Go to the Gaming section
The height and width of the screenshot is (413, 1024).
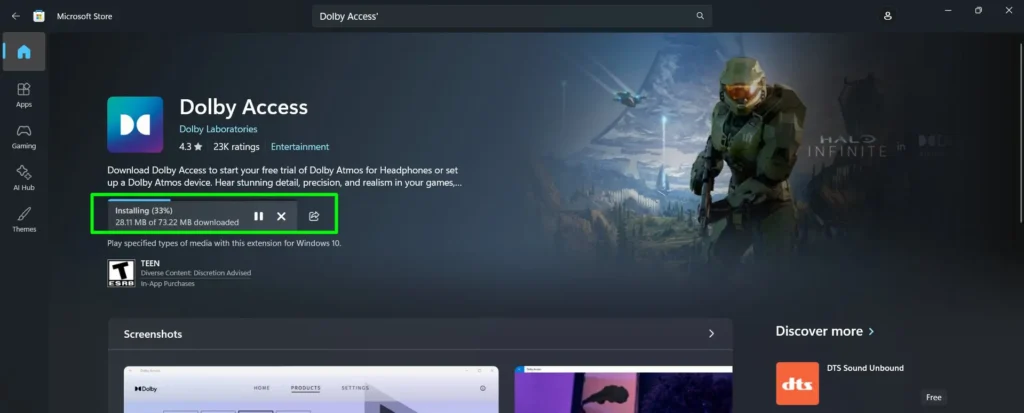(x=24, y=137)
